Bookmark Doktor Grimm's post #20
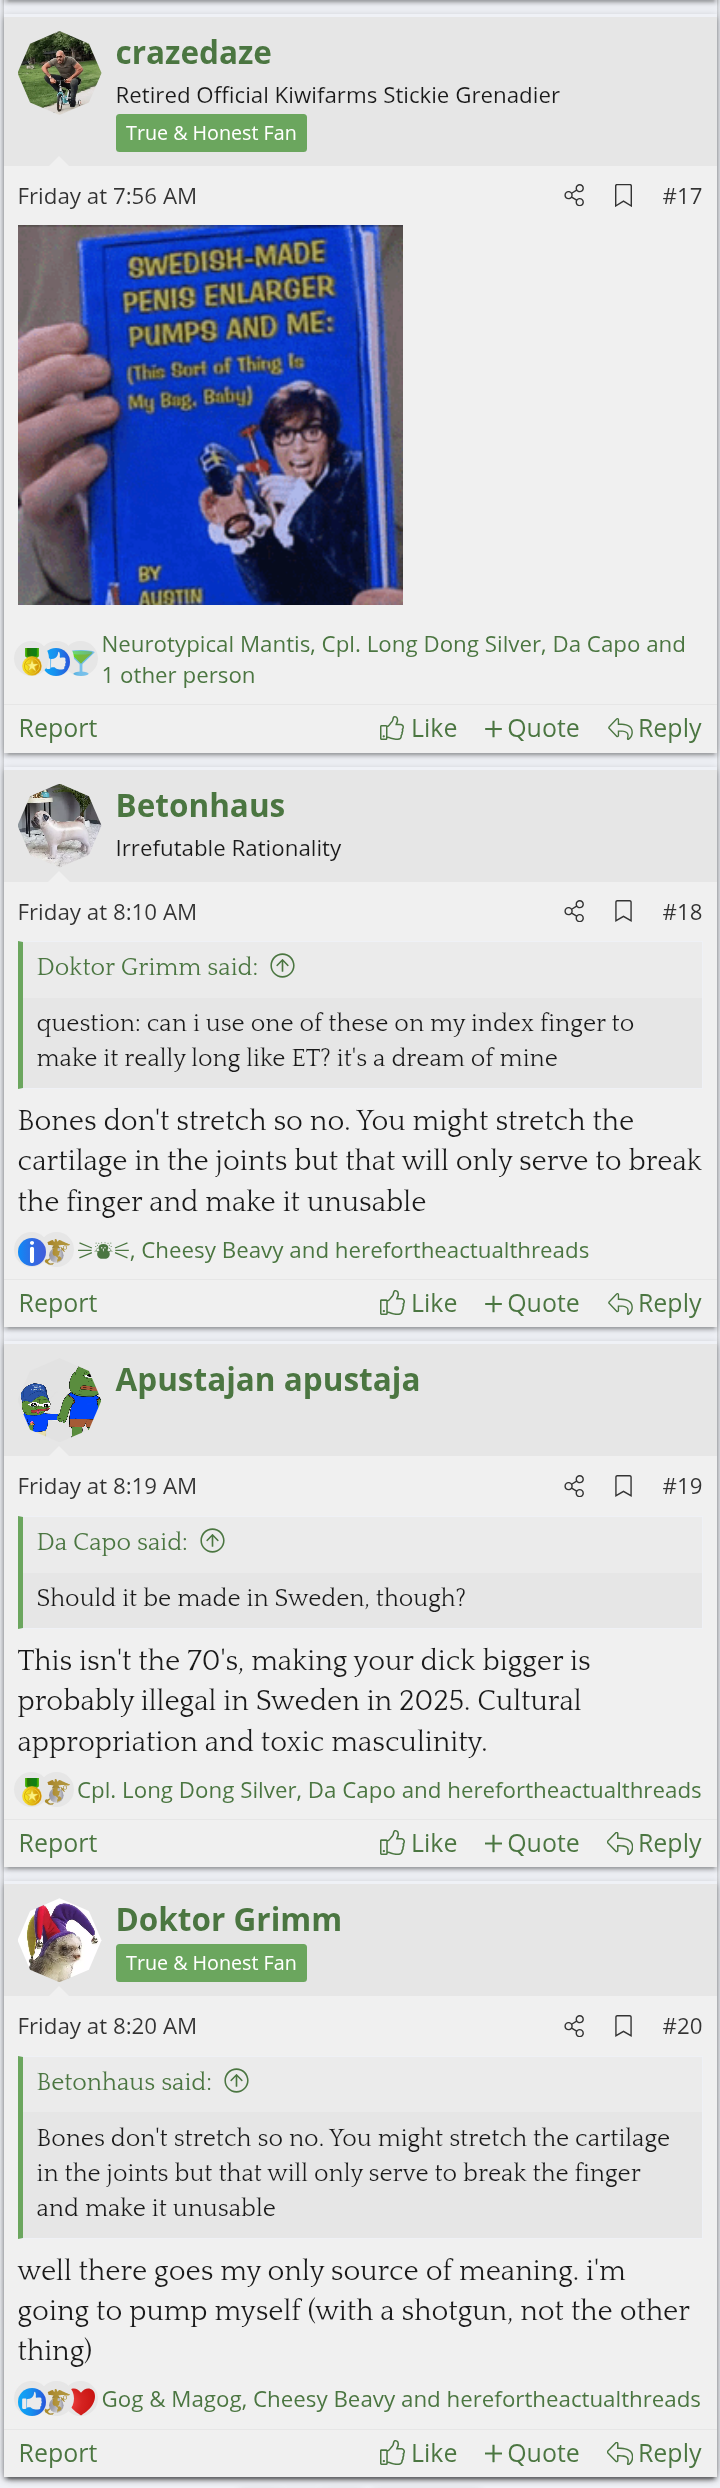The width and height of the screenshot is (720, 2488). tap(623, 2026)
